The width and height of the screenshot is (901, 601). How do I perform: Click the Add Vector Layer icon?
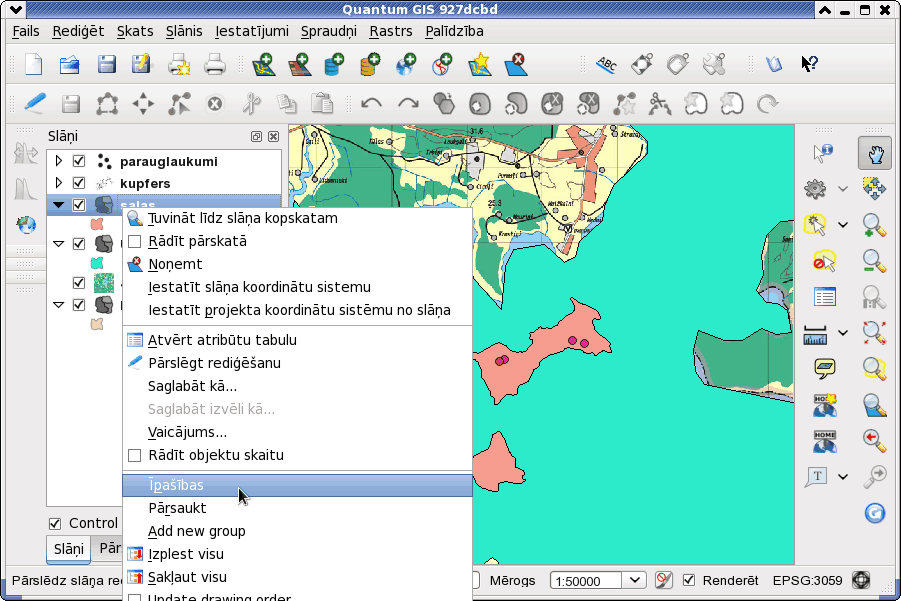[x=264, y=64]
